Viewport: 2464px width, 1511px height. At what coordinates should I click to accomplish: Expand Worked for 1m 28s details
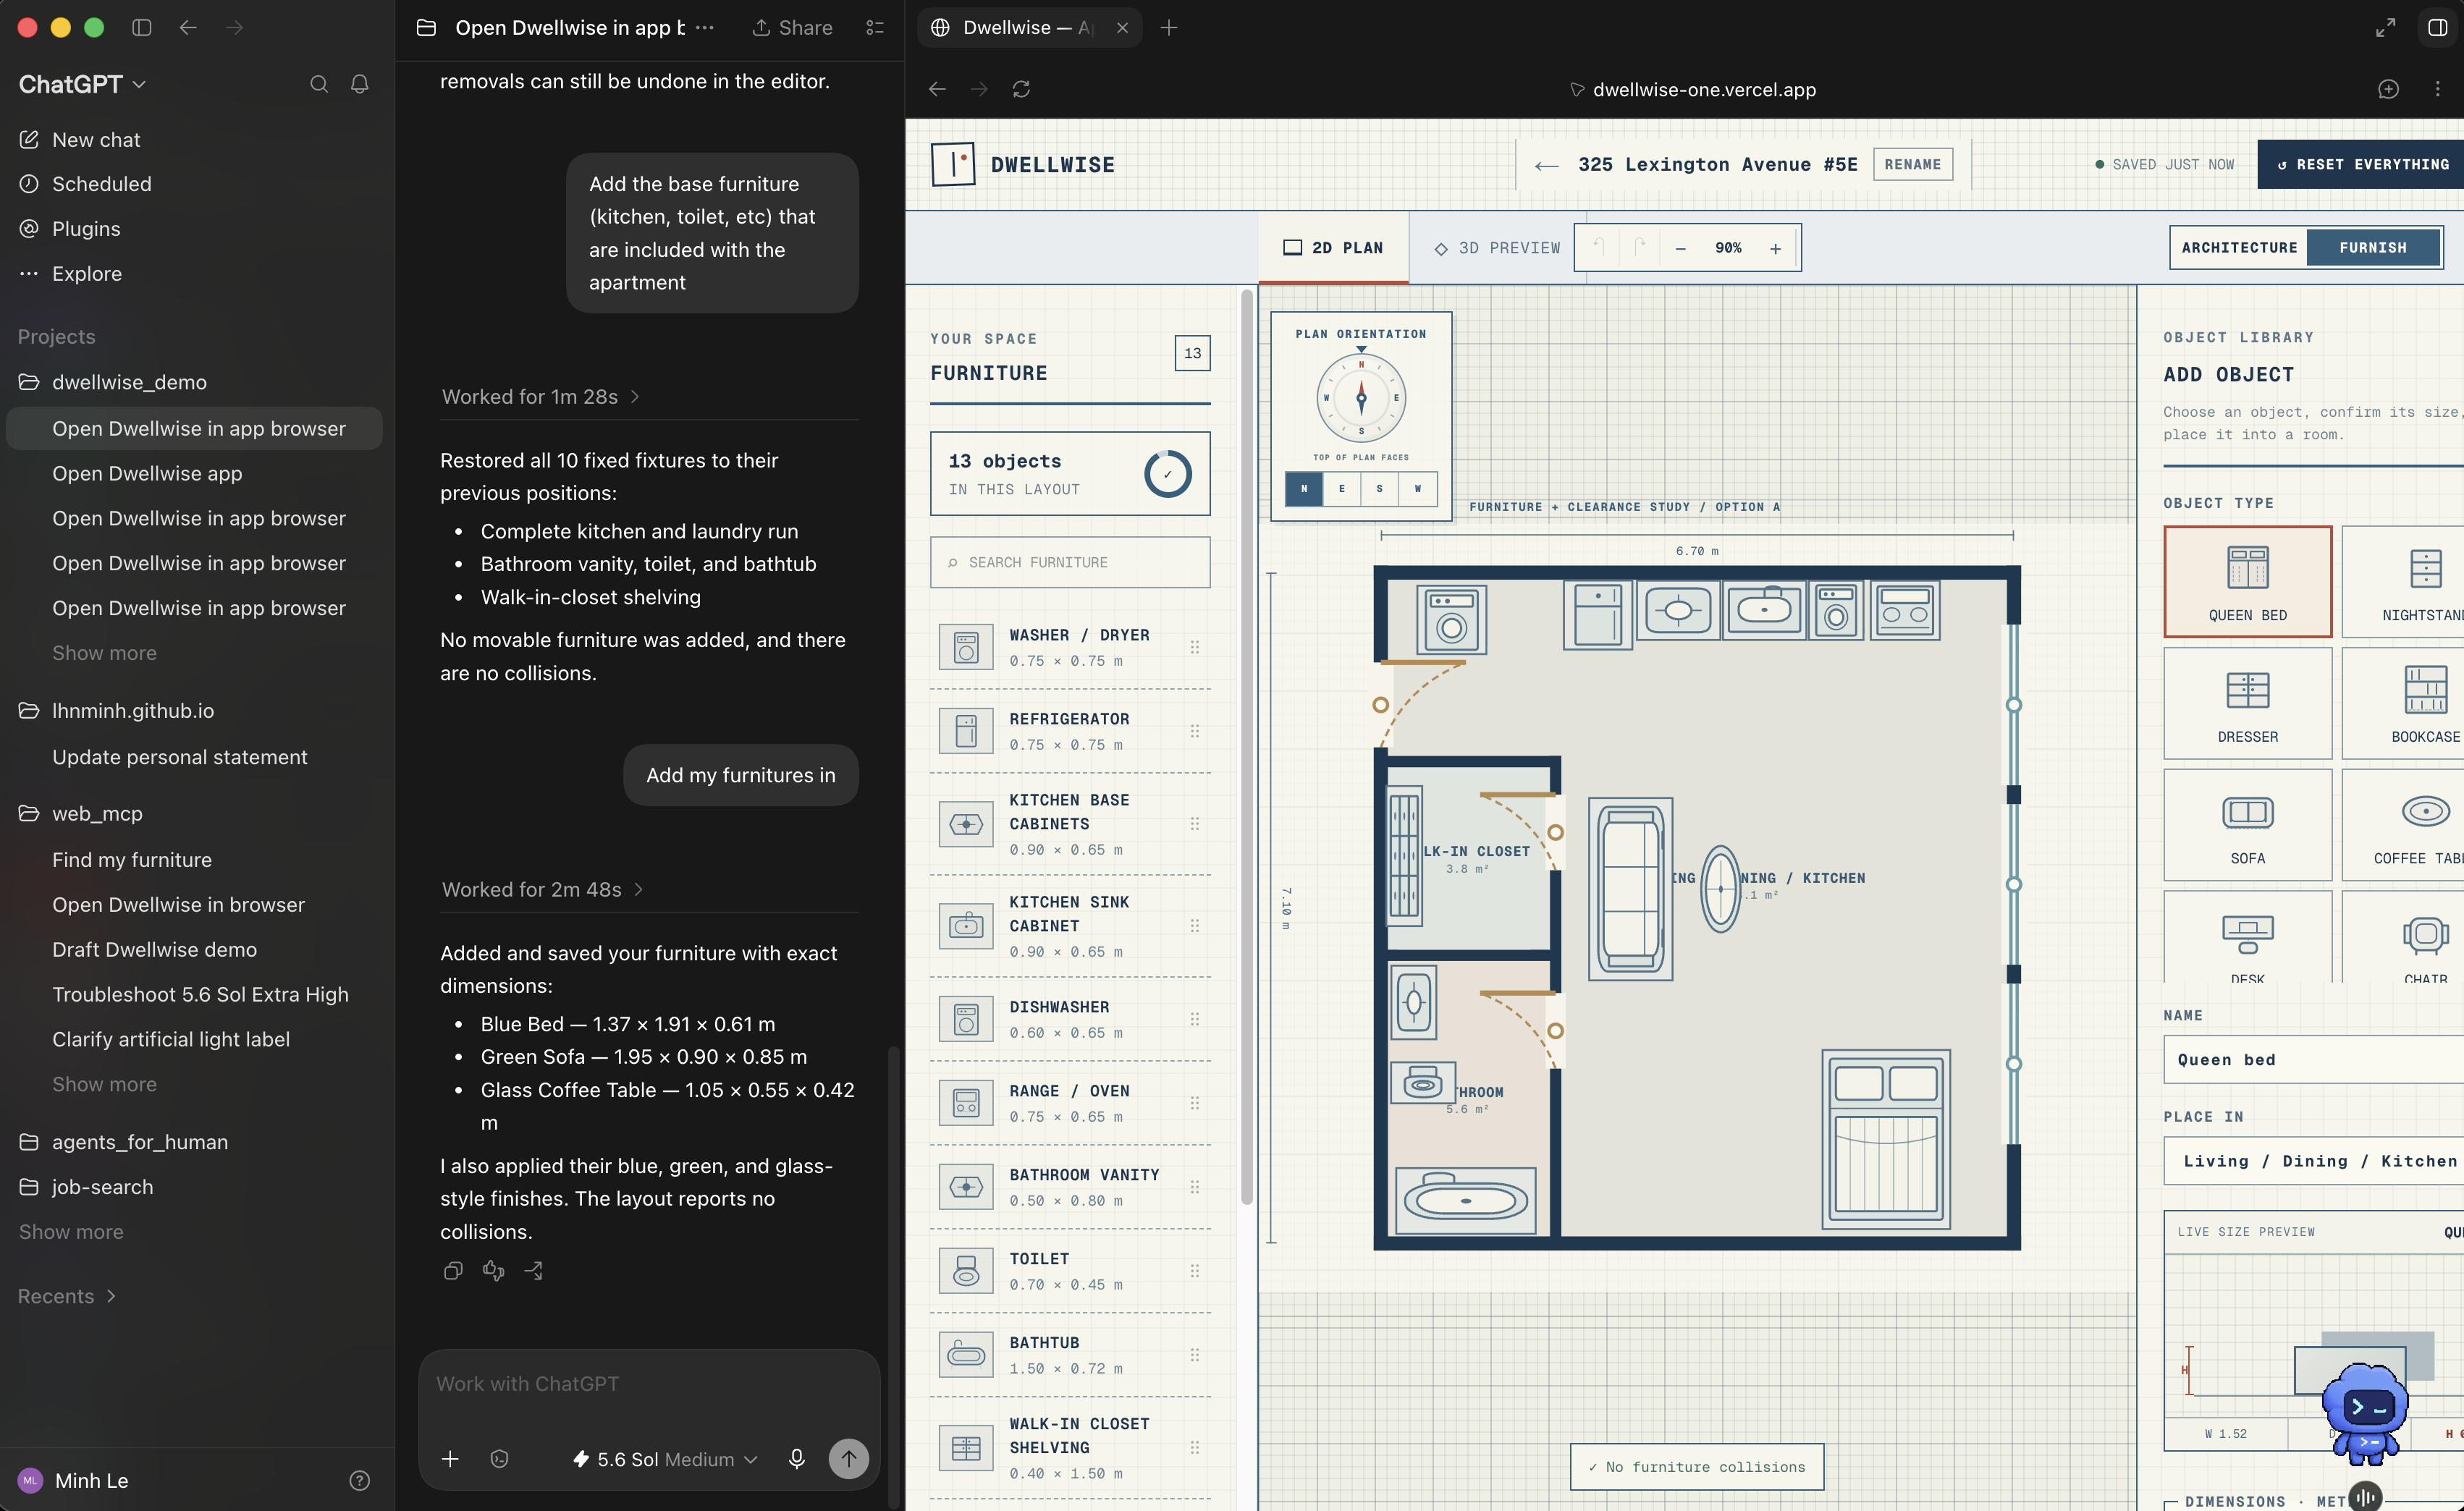pos(541,397)
